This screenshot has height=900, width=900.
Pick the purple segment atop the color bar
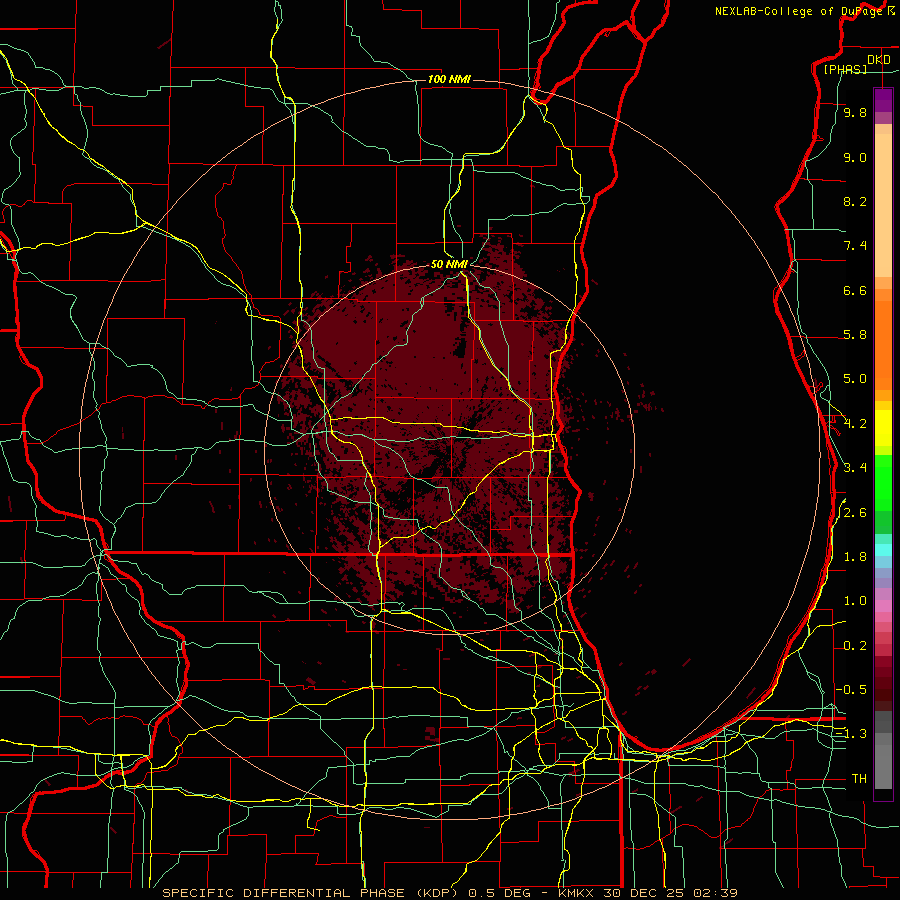(883, 100)
